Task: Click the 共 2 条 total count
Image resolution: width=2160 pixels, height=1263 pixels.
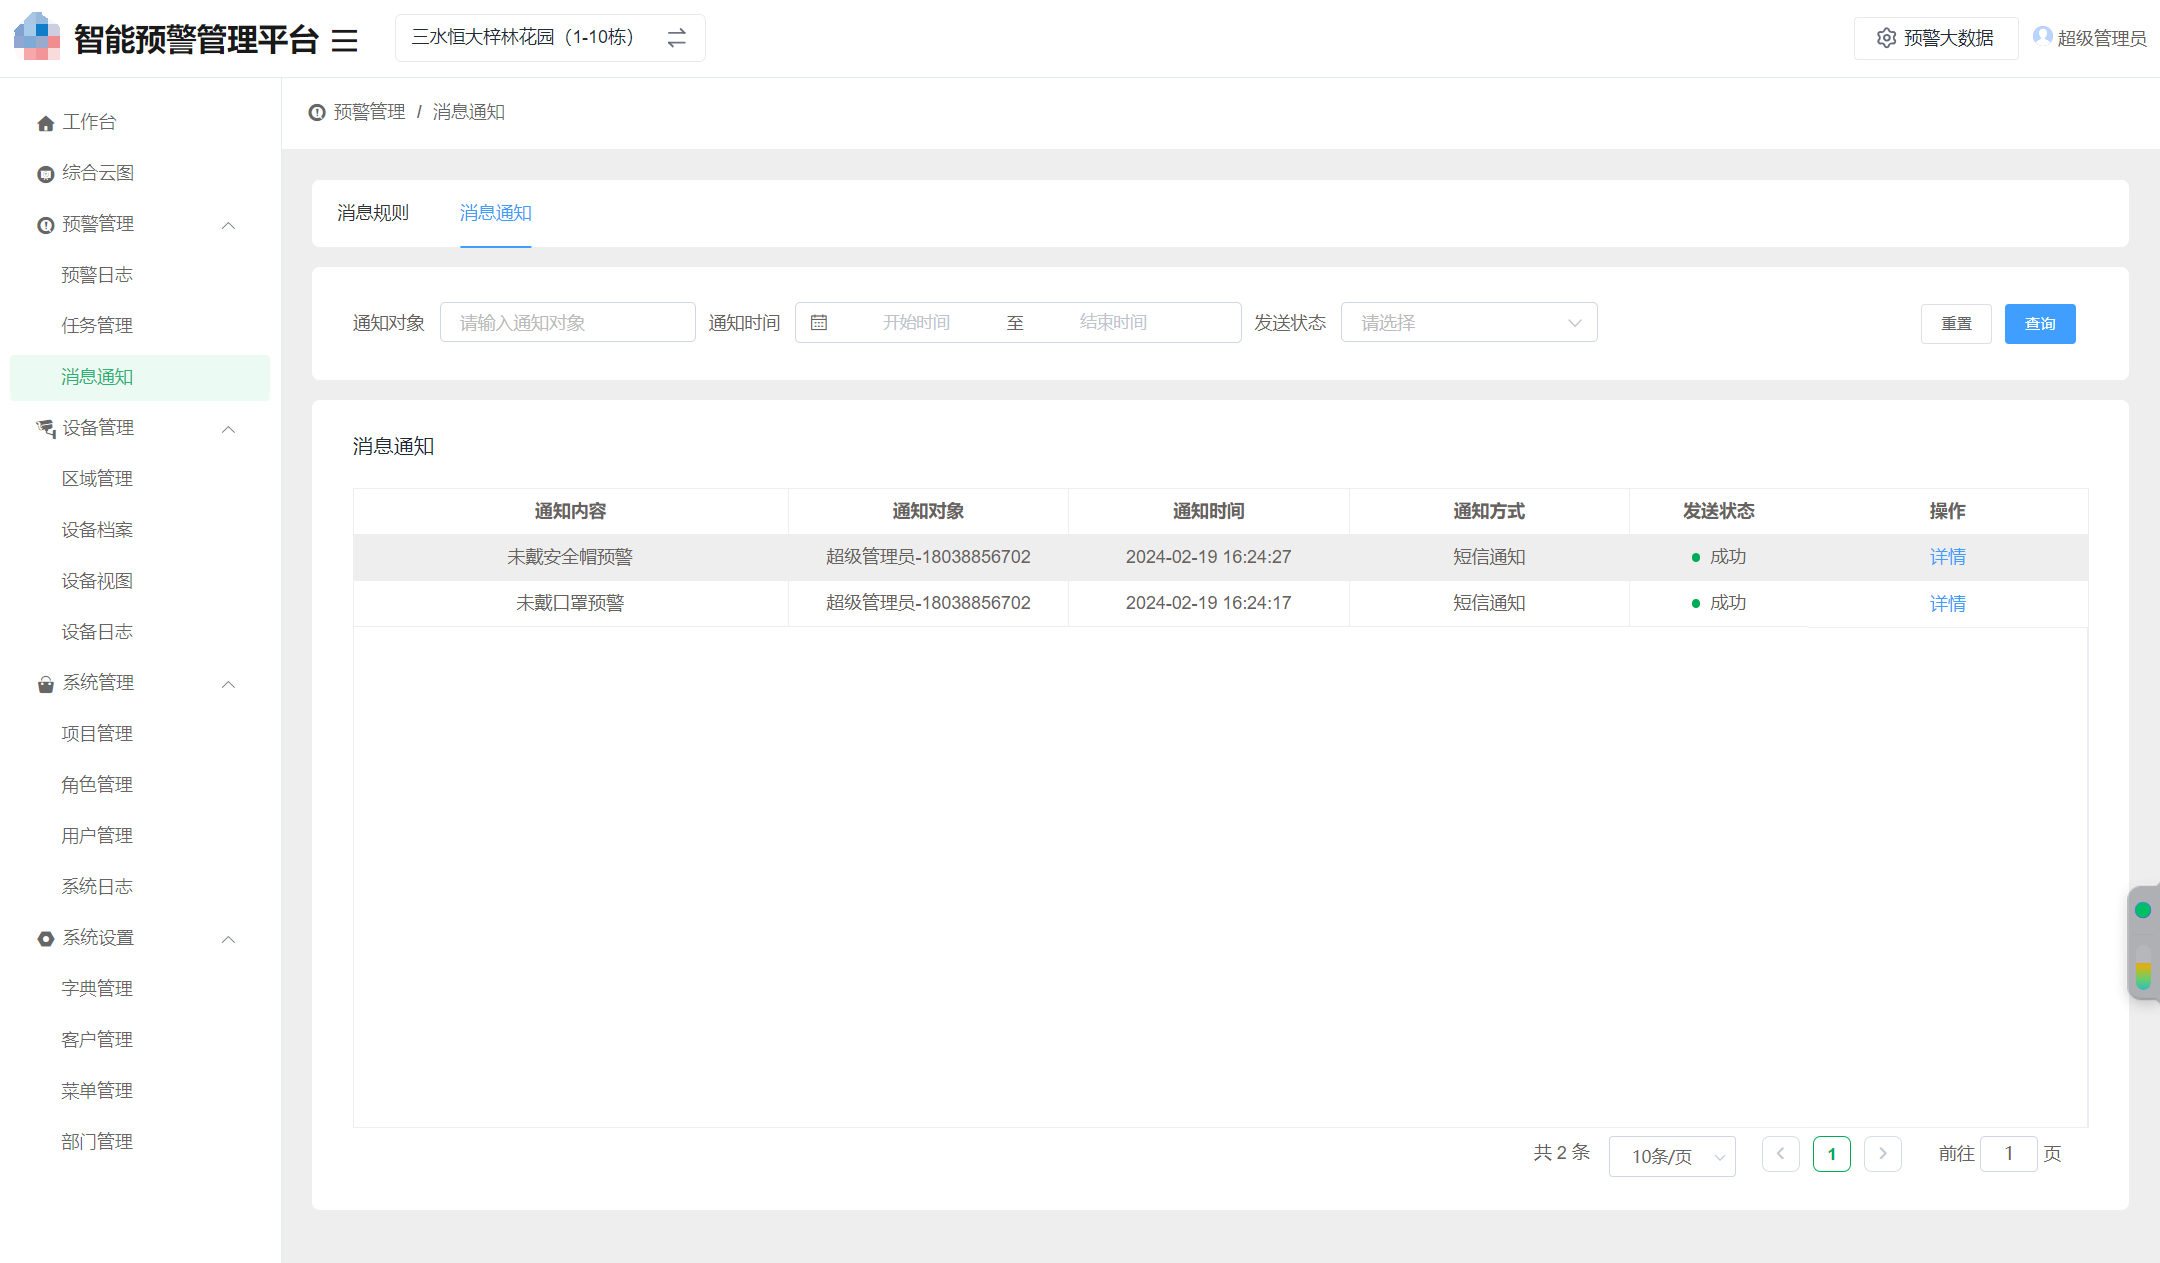Action: coord(1561,1153)
